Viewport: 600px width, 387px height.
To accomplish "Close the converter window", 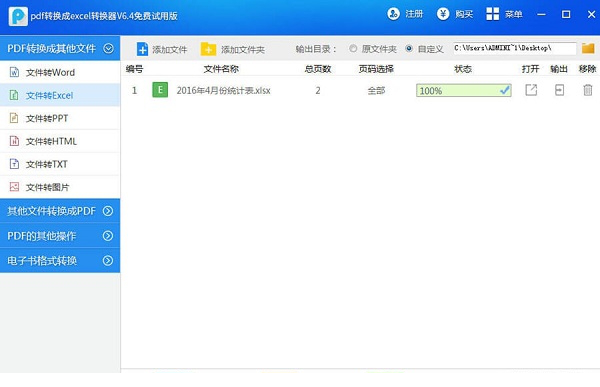I will (x=591, y=15).
